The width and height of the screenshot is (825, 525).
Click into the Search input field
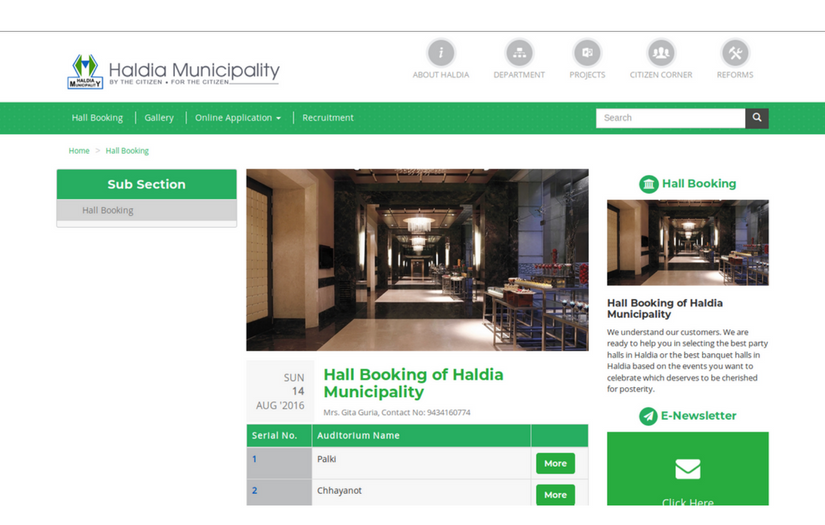point(670,118)
